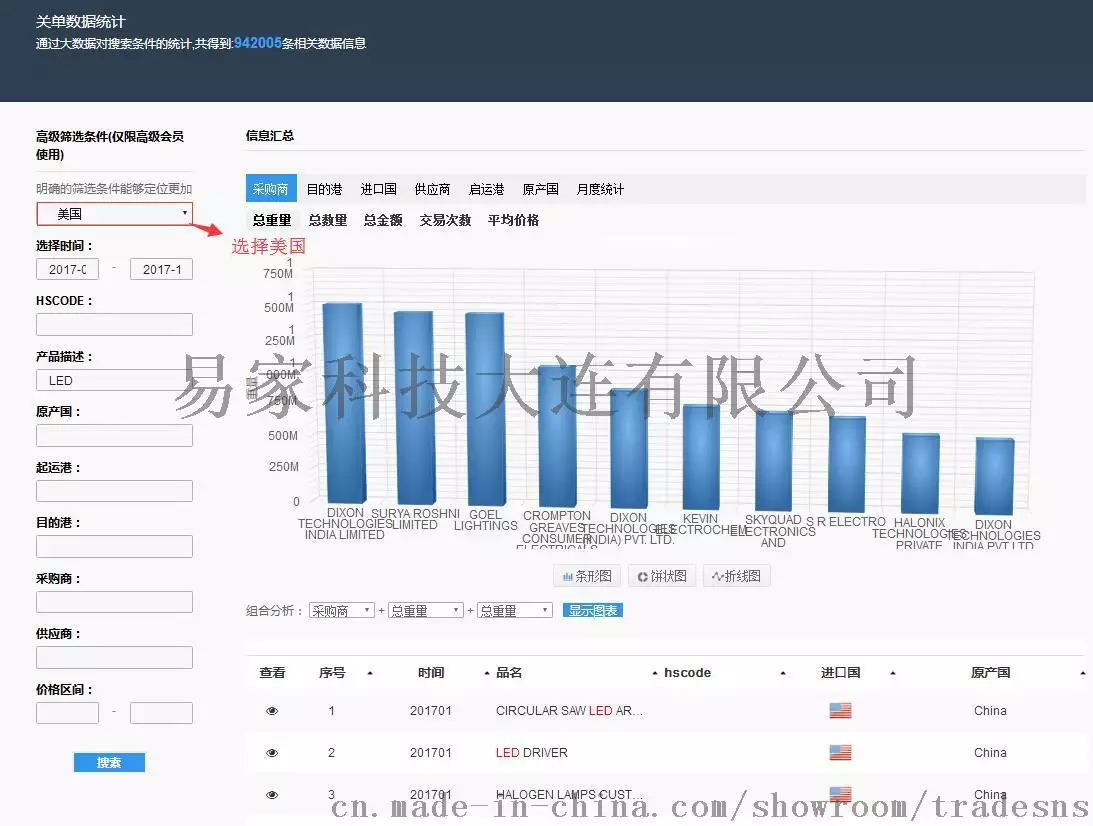This screenshot has height=826, width=1093.
Task: Click start date field 2017-0
Action: coord(68,269)
